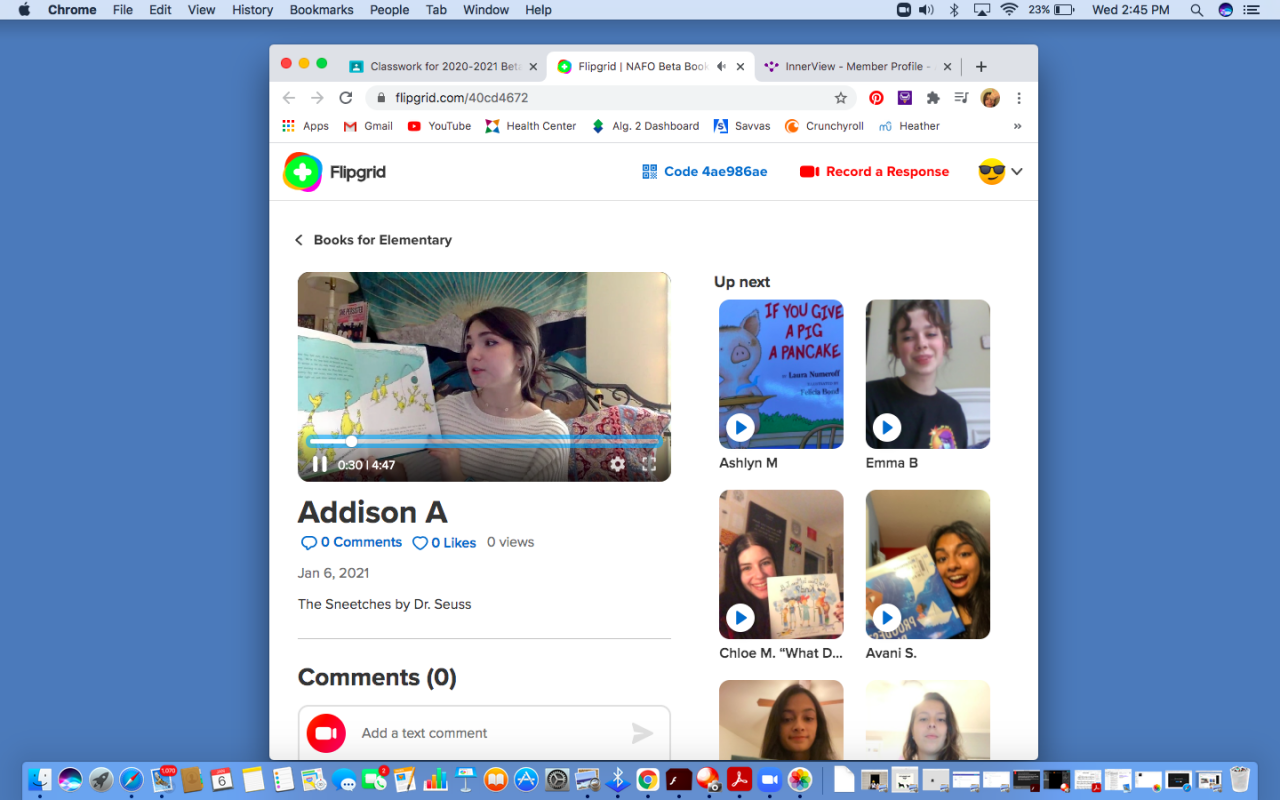Bookmark this page with the star
This screenshot has width=1280, height=800.
tap(841, 98)
